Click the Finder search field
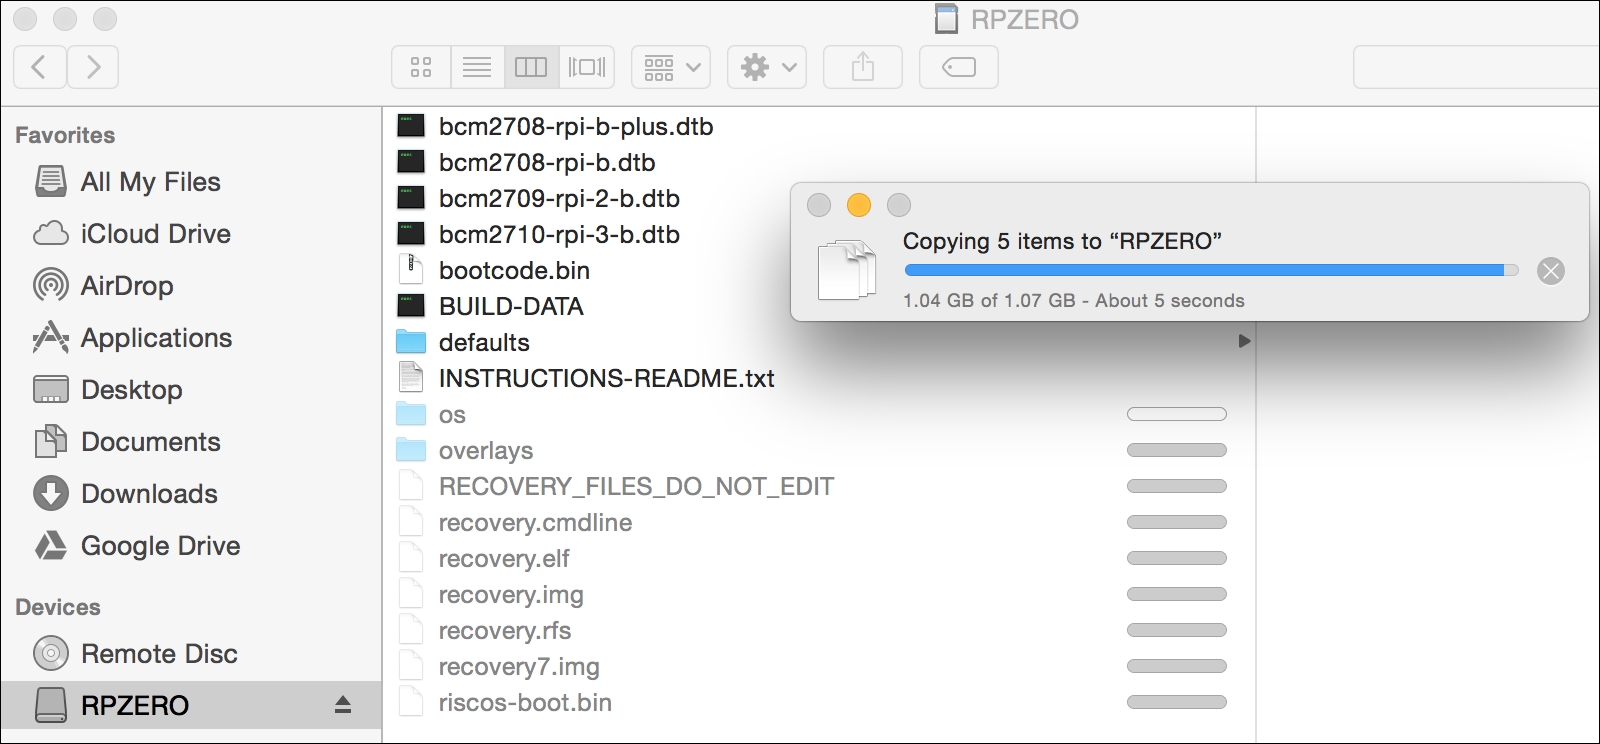Image resolution: width=1600 pixels, height=744 pixels. (1476, 67)
